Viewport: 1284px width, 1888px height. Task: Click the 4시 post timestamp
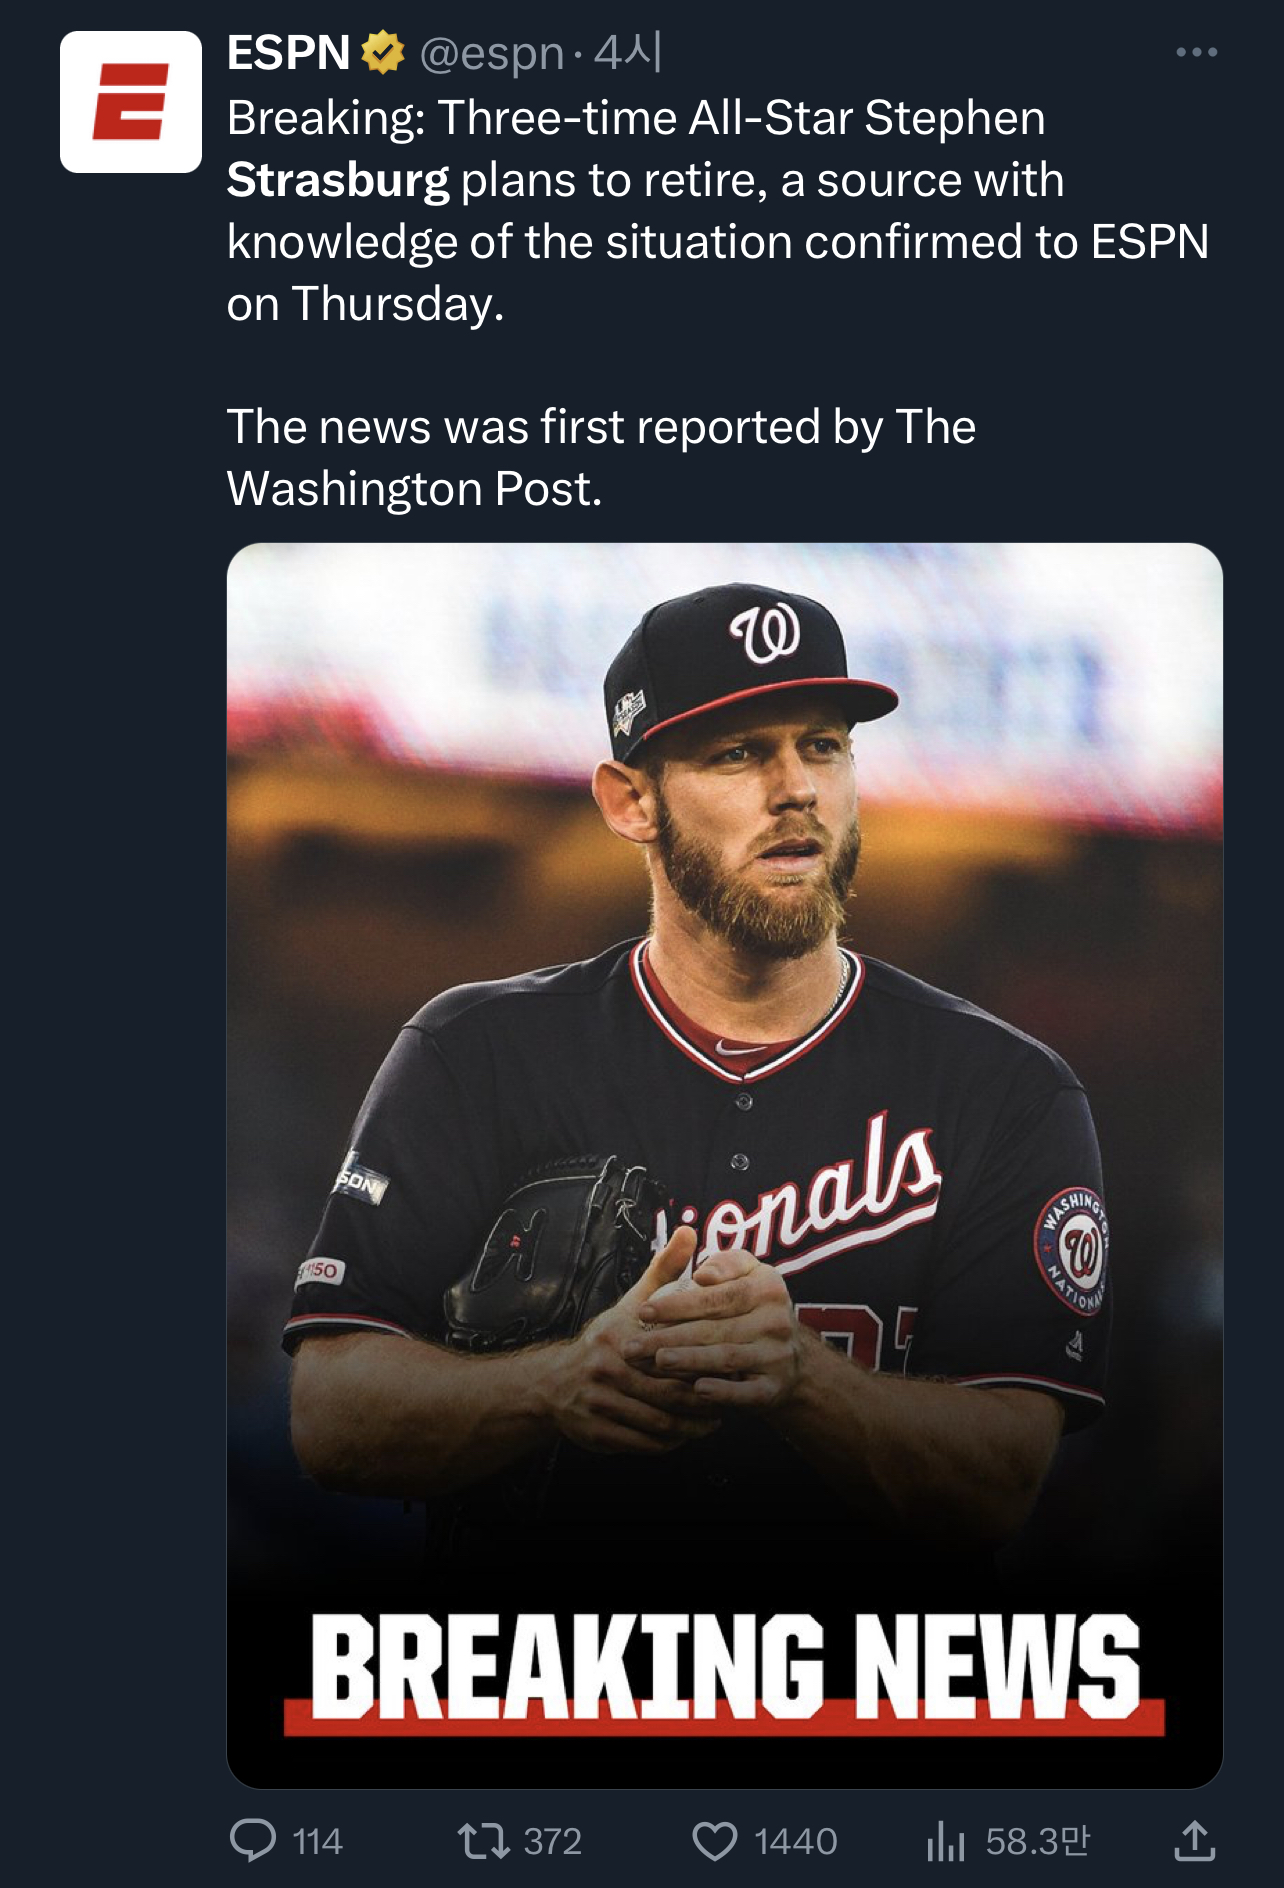point(628,53)
